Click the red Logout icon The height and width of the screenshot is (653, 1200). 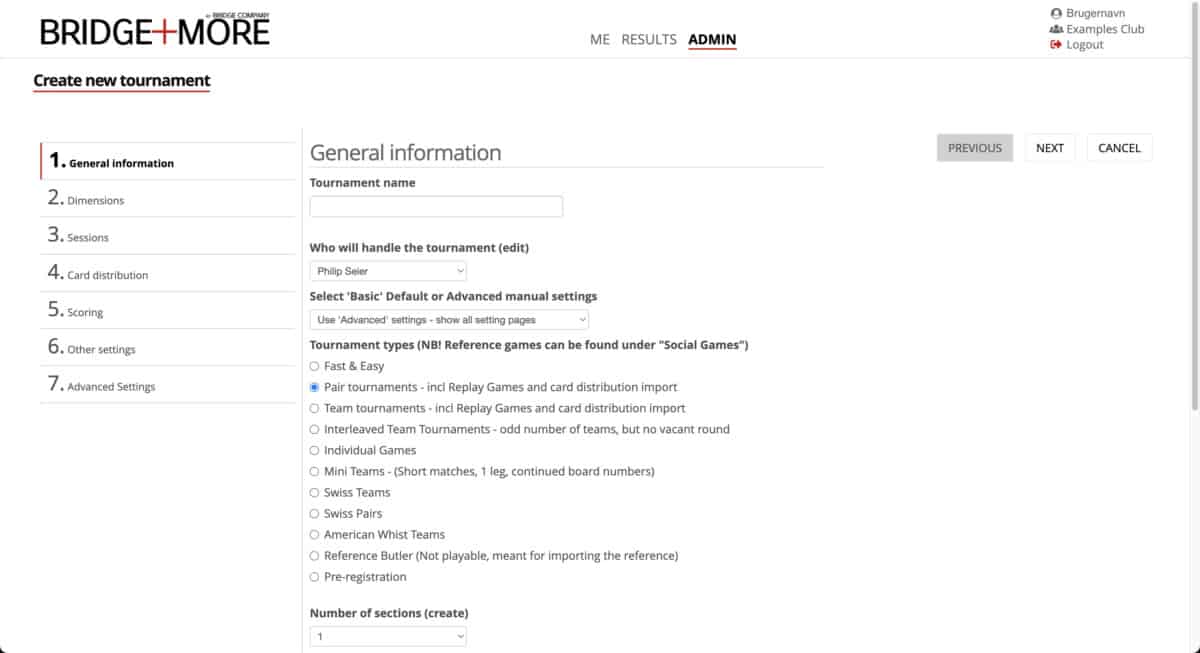pos(1056,45)
